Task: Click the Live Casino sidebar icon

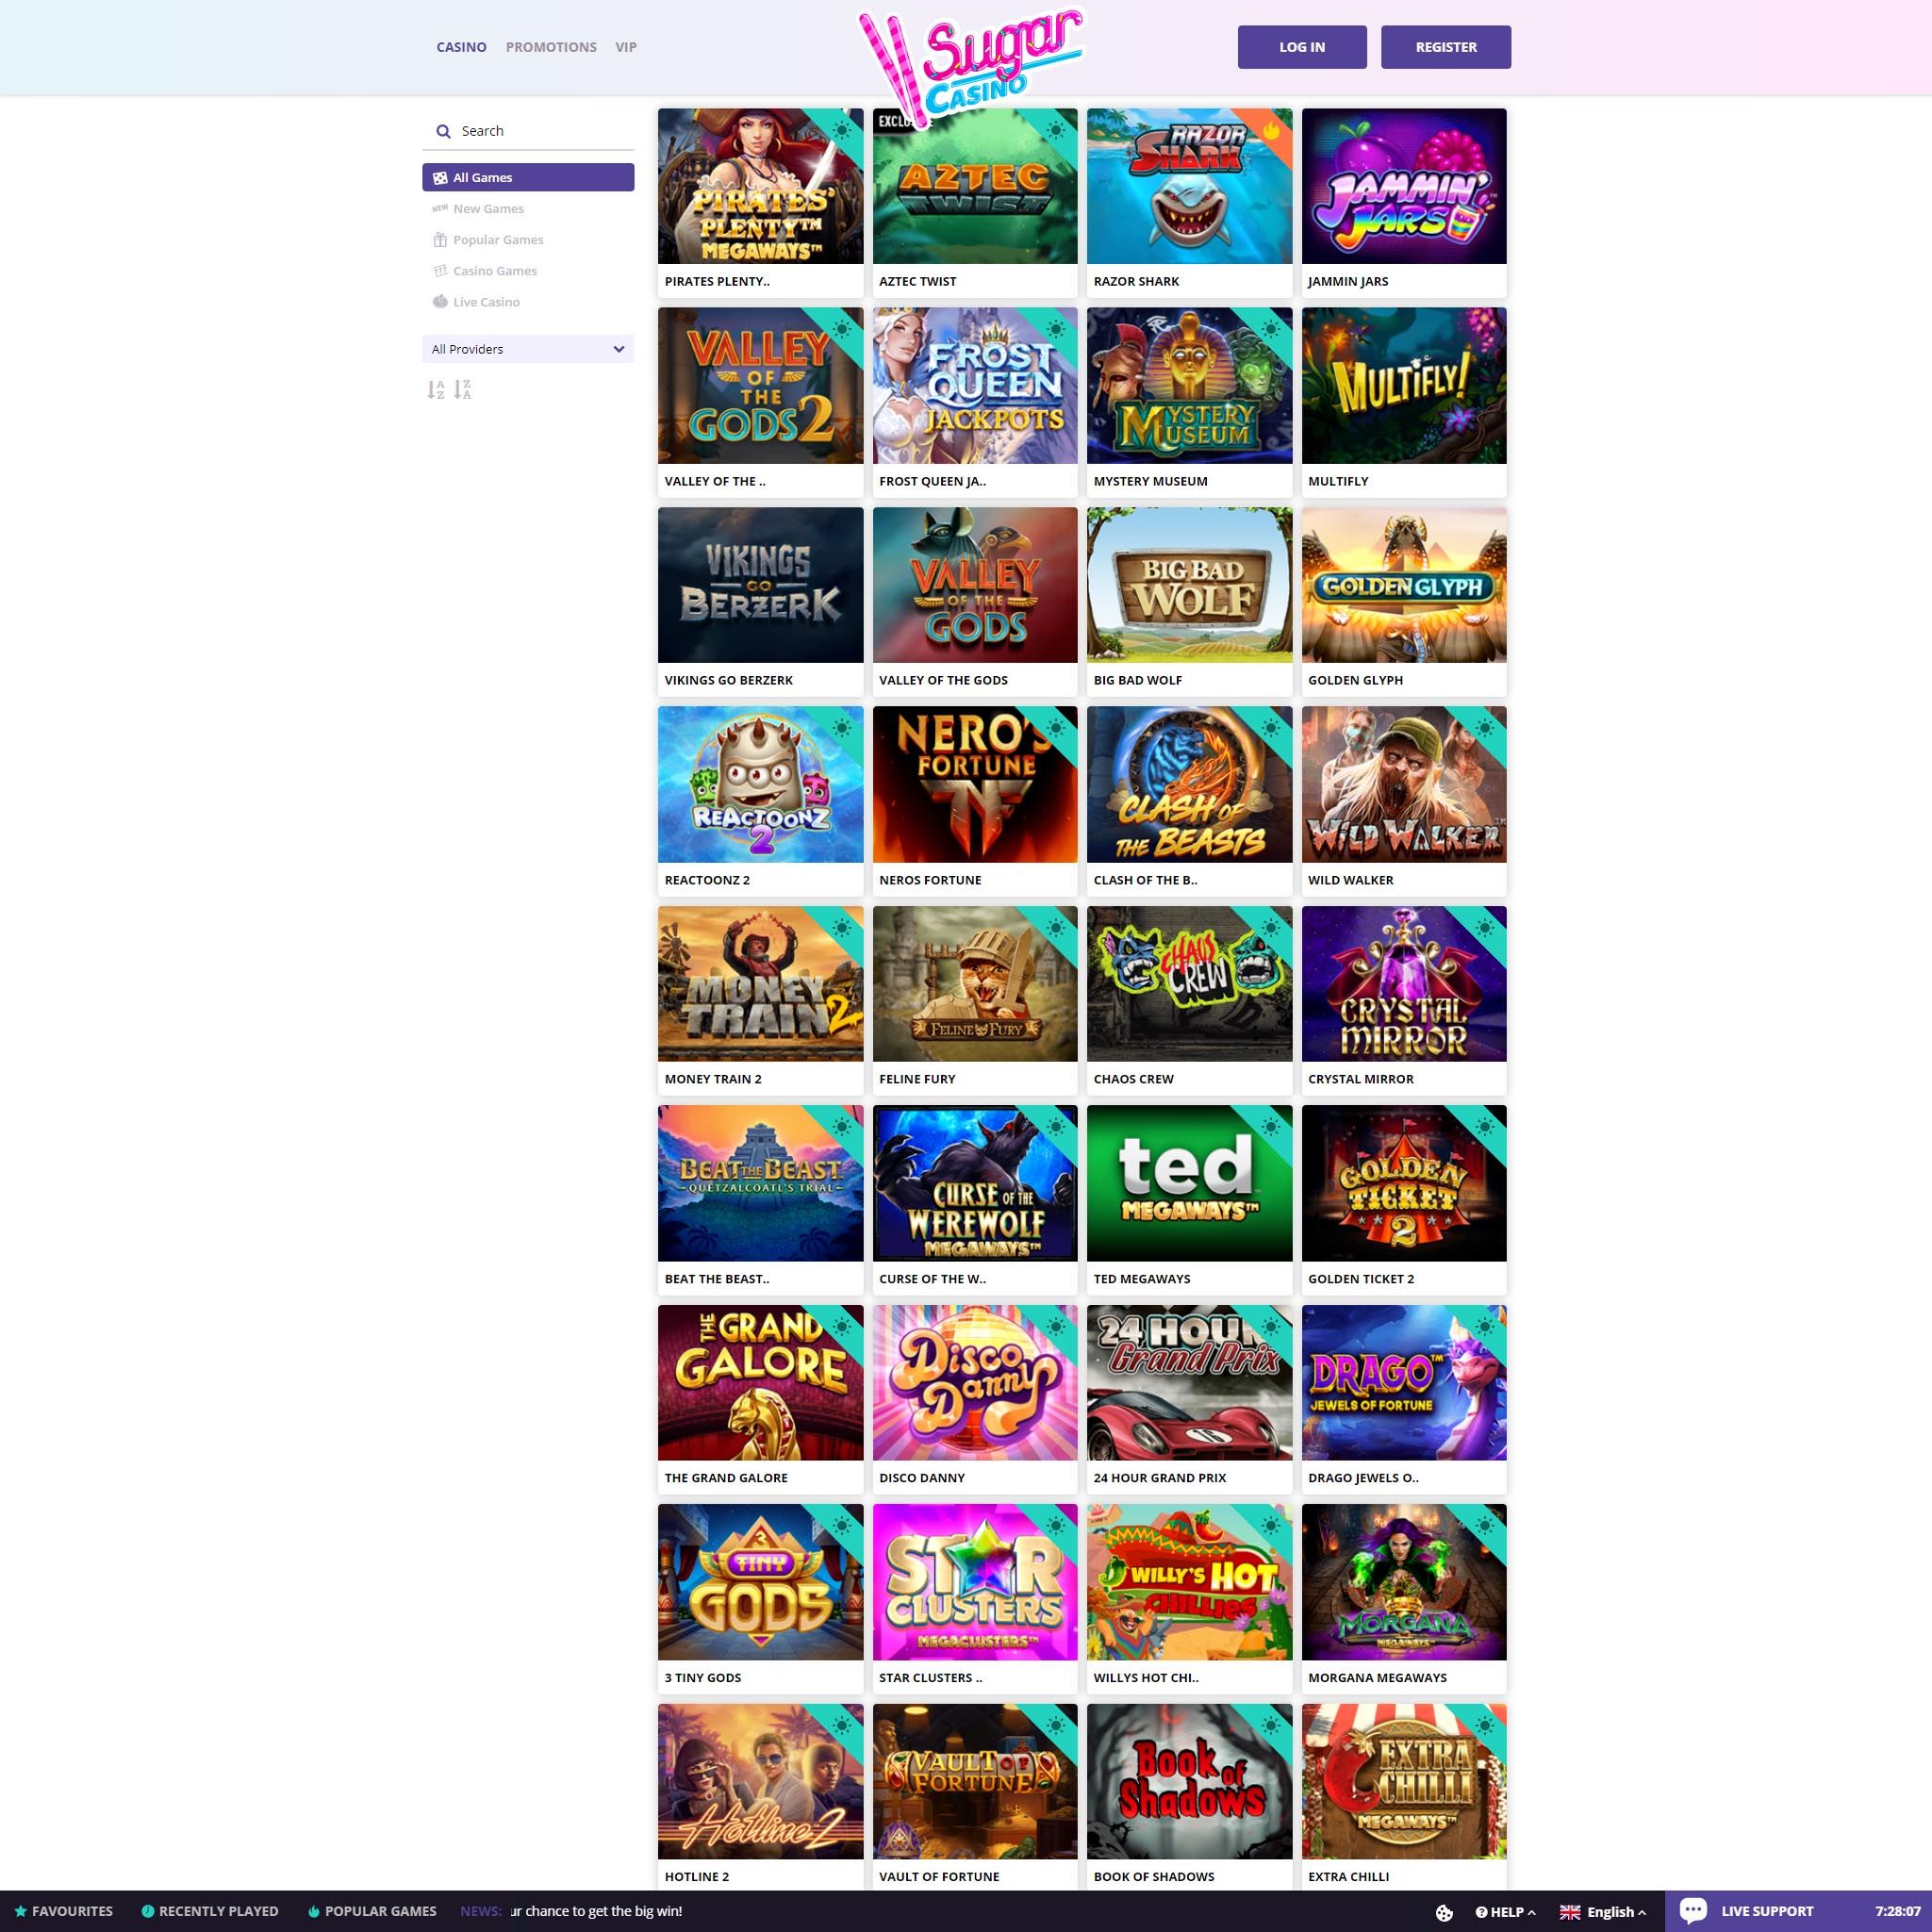Action: click(440, 301)
